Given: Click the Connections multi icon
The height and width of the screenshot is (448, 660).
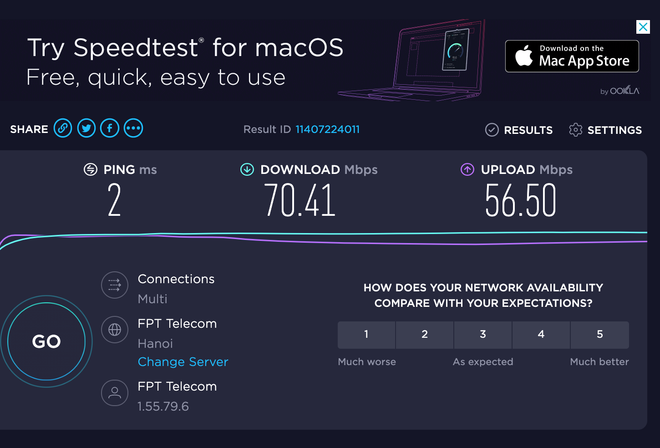Looking at the screenshot, I should pos(115,286).
